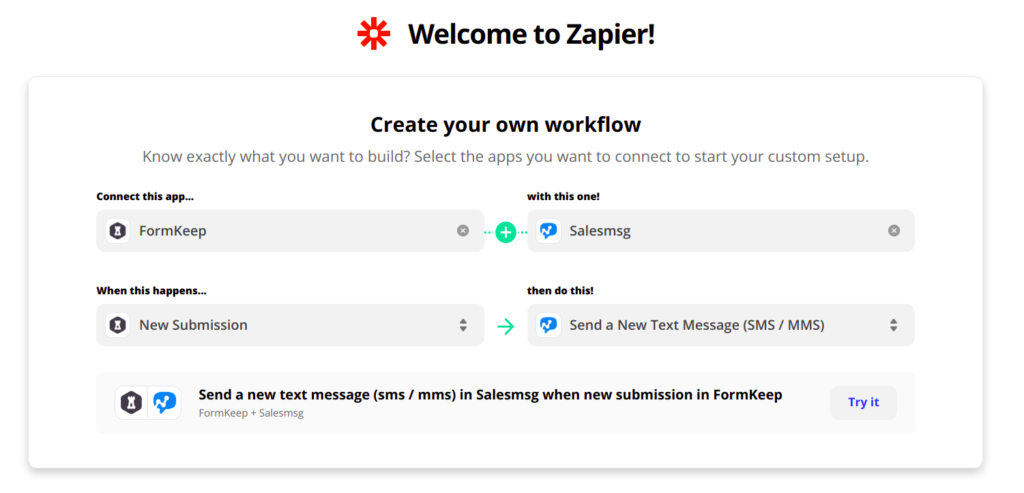The width and height of the screenshot is (1024, 493).
Task: Click the green plus connector icon
Action: (506, 232)
